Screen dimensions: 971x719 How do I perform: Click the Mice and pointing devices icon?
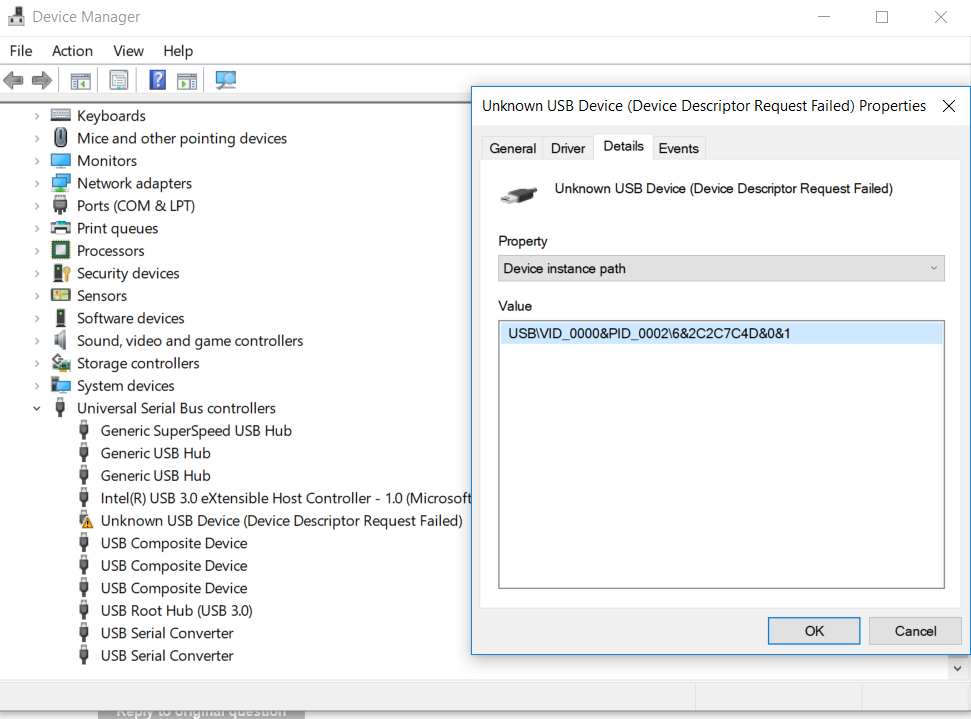61,137
